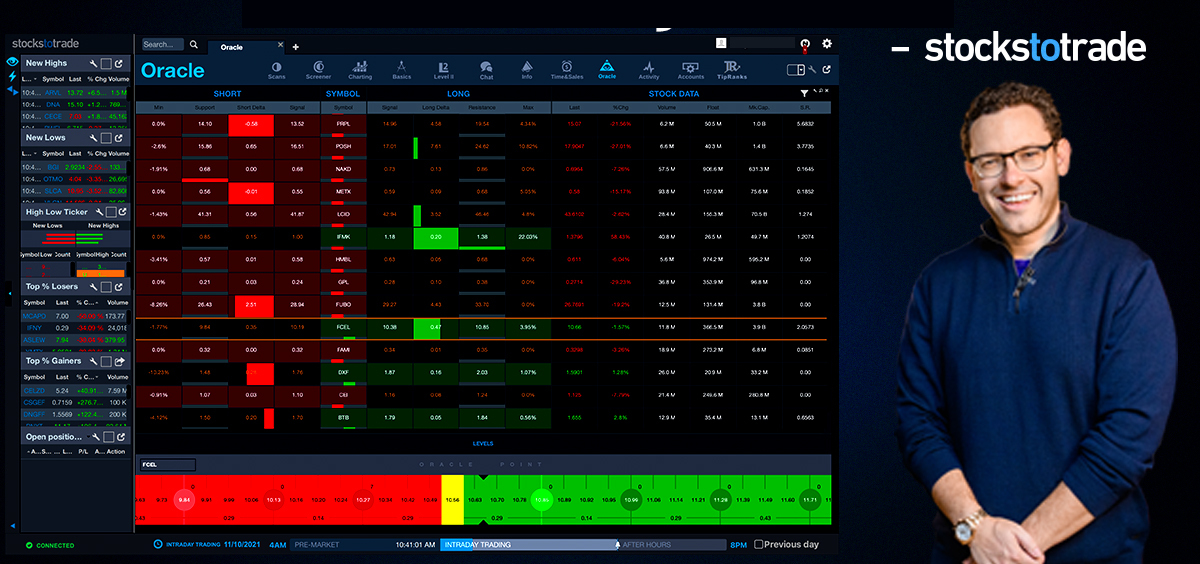Pop out the New Highs panel
Viewport: 1200px width, 564px height.
tap(121, 63)
